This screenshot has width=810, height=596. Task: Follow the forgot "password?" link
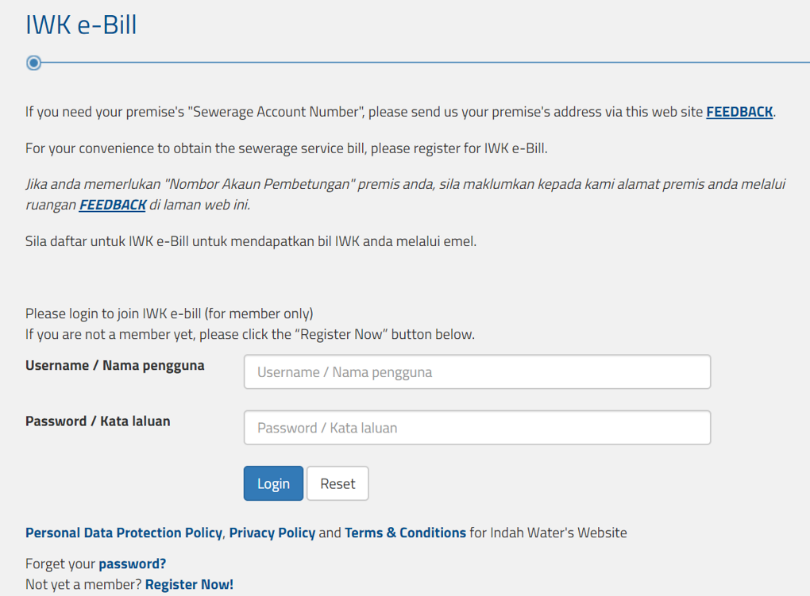click(x=132, y=564)
